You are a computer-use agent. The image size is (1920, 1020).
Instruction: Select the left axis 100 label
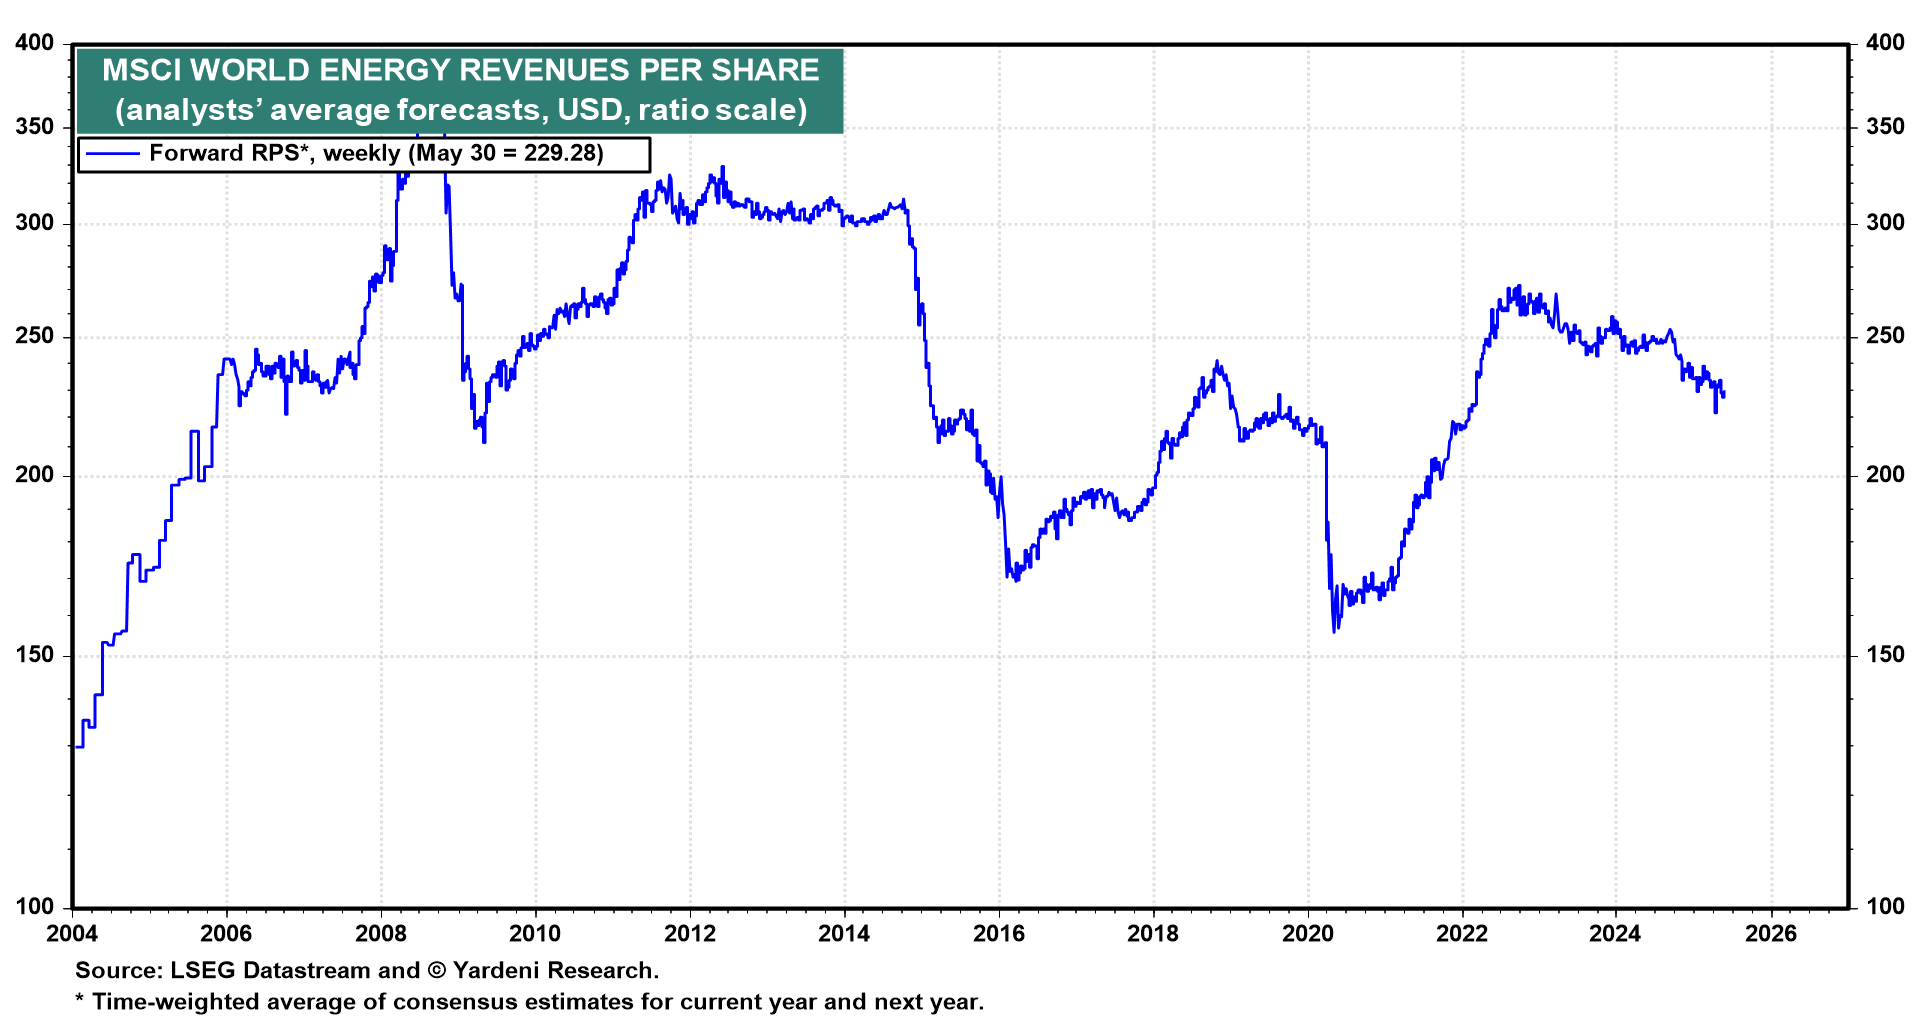click(x=35, y=906)
